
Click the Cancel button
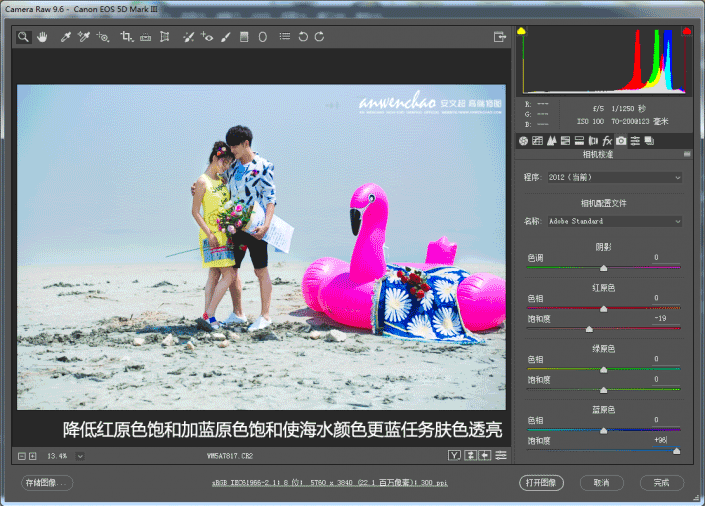tap(602, 483)
